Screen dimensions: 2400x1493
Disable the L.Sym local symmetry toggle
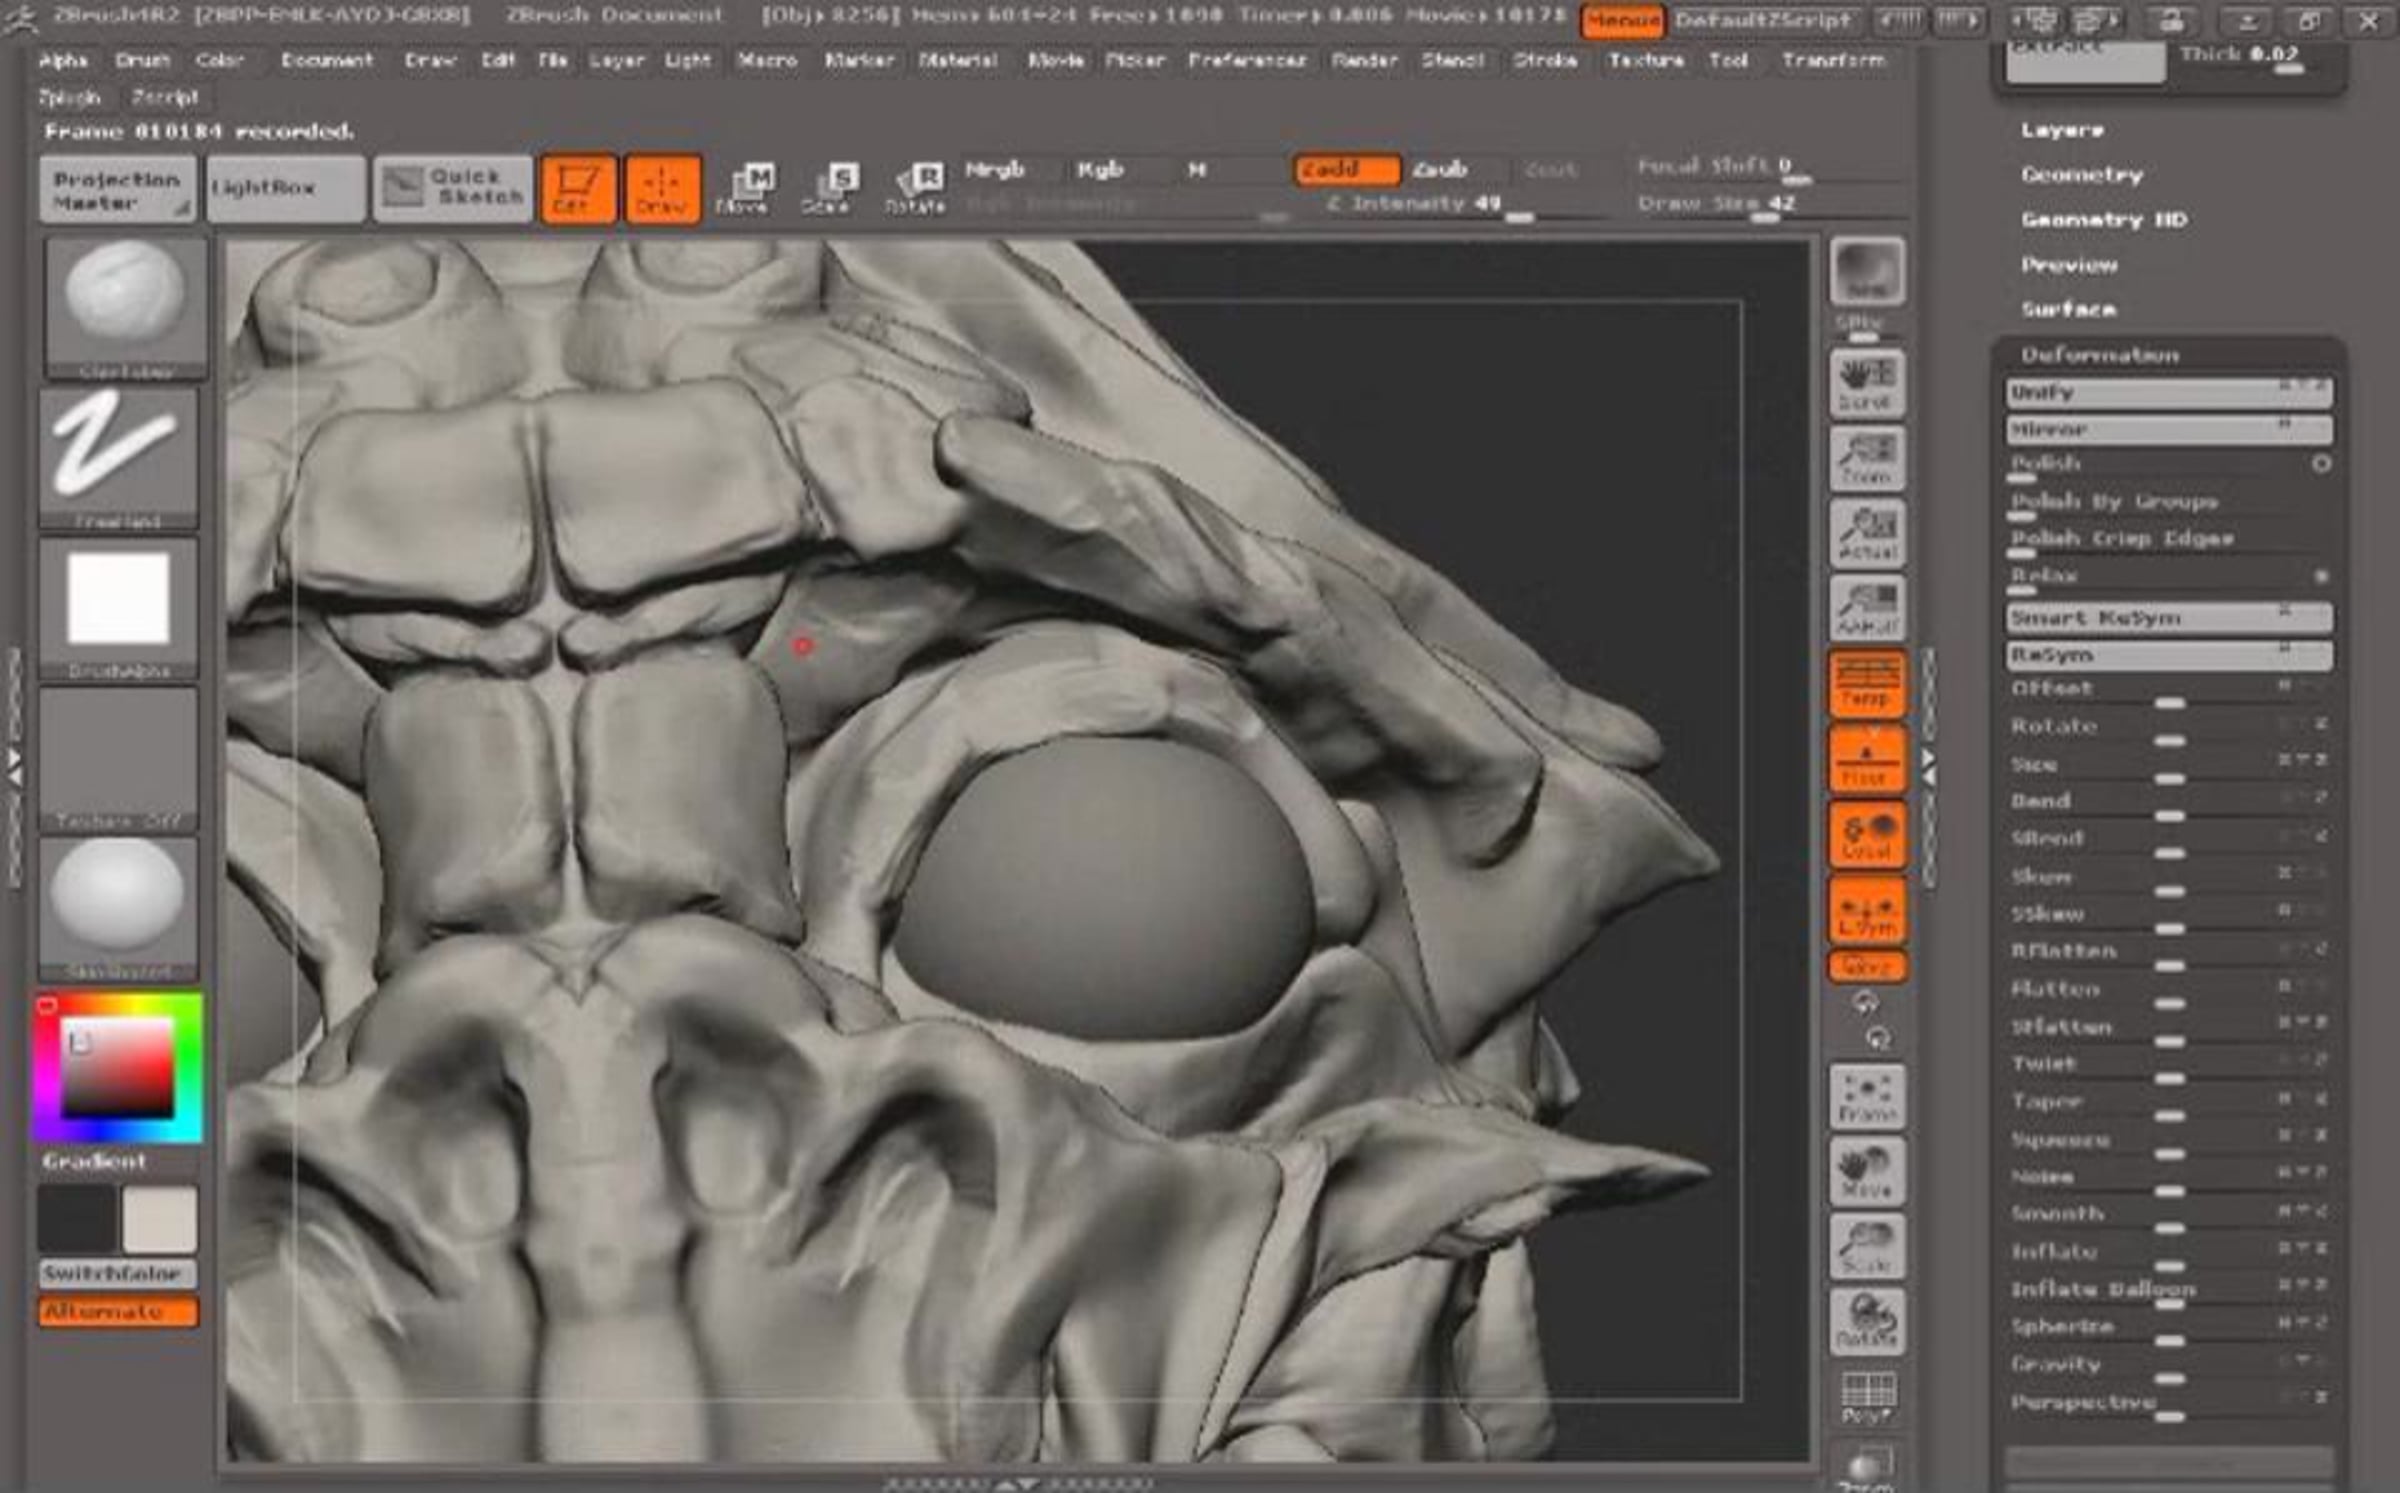(x=1866, y=911)
